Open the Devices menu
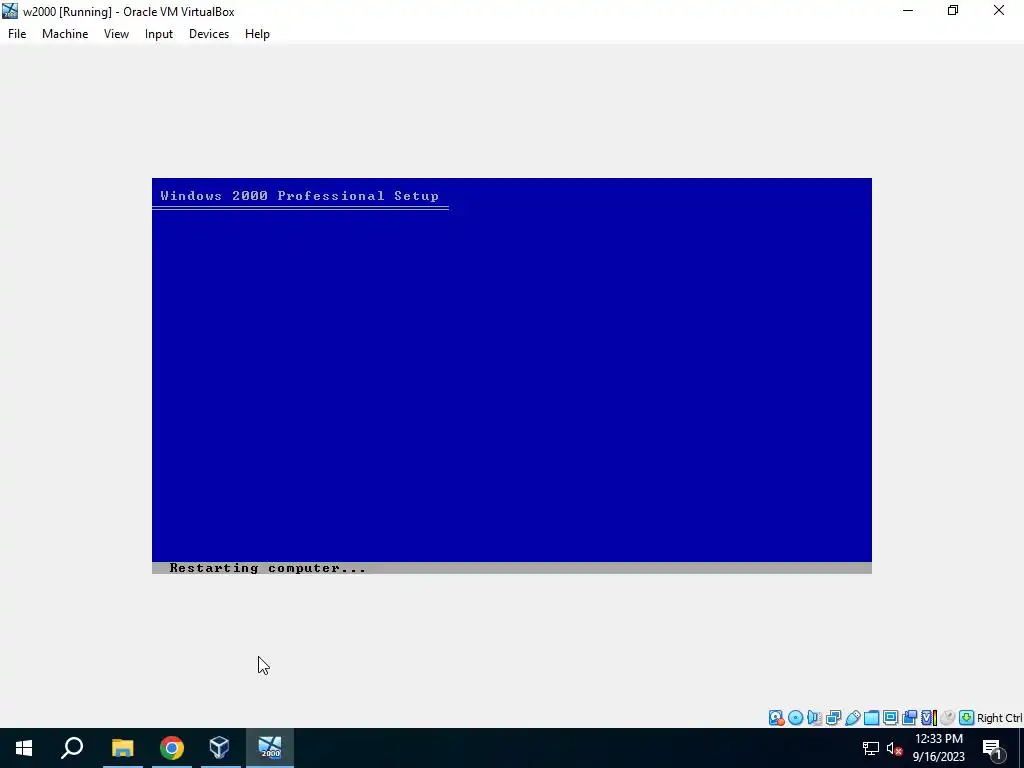Viewport: 1024px width, 768px height. tap(209, 34)
